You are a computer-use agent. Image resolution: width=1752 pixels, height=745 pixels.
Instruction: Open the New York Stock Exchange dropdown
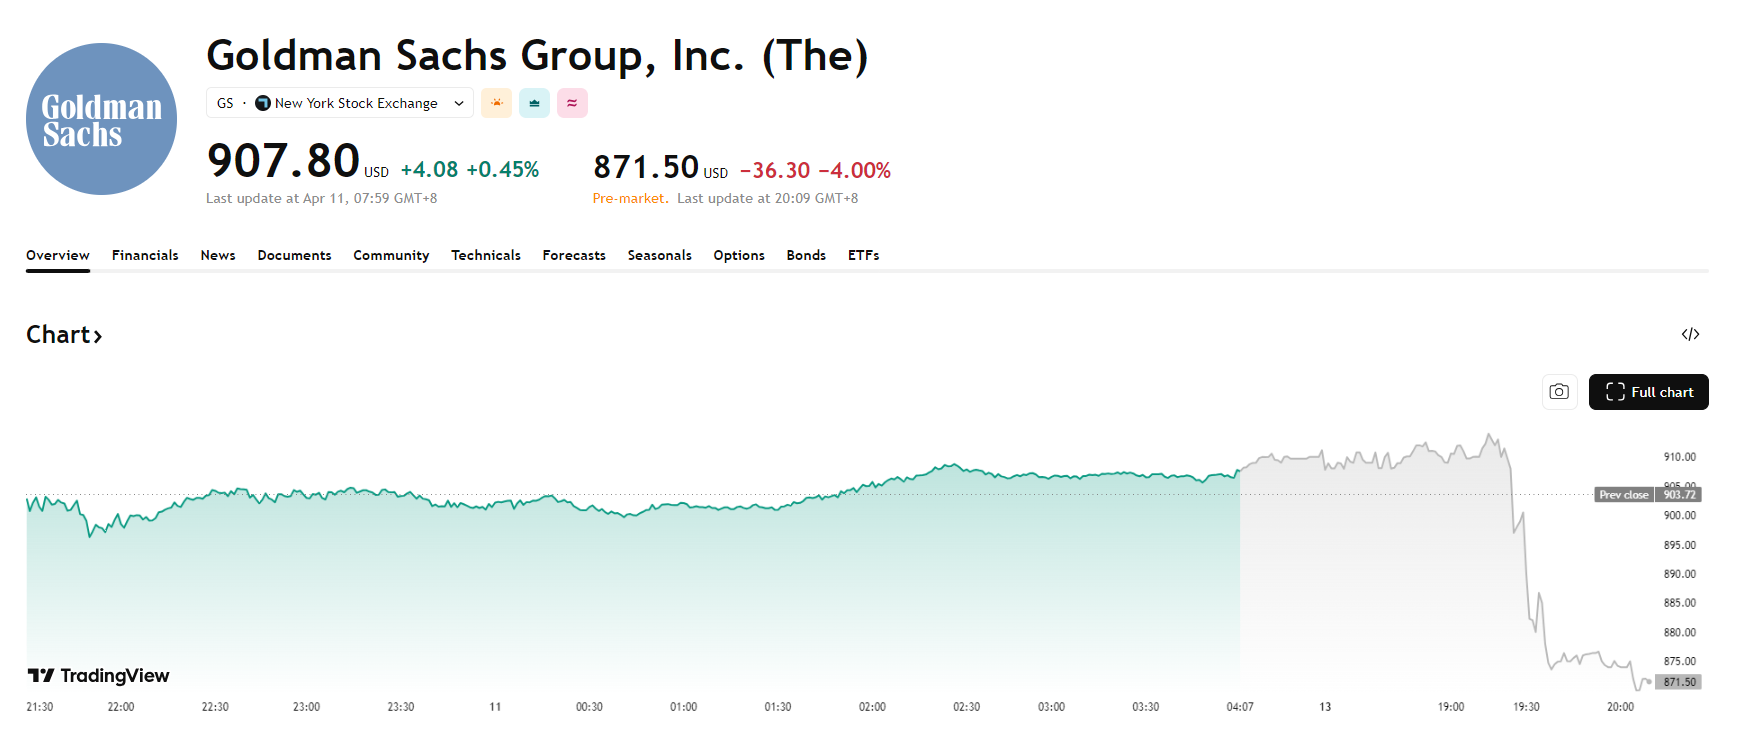pos(458,102)
